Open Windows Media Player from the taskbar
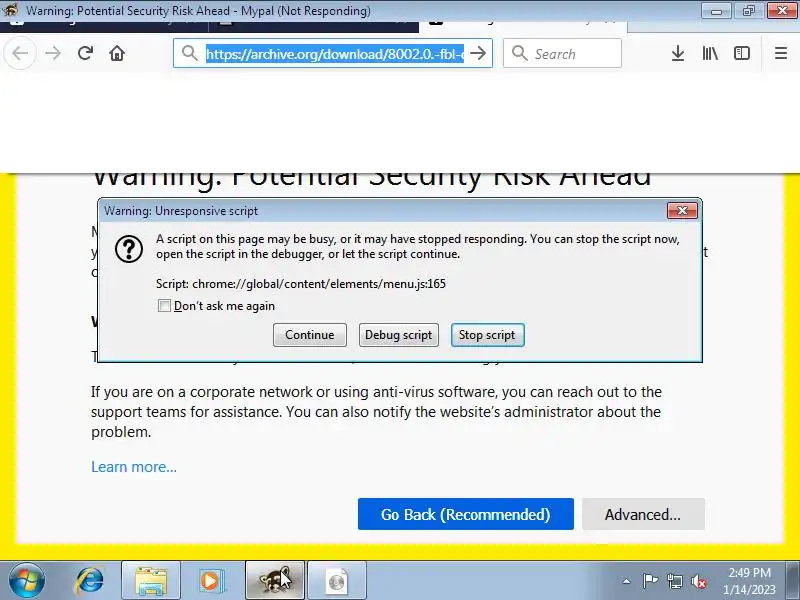This screenshot has width=800, height=600. [211, 581]
